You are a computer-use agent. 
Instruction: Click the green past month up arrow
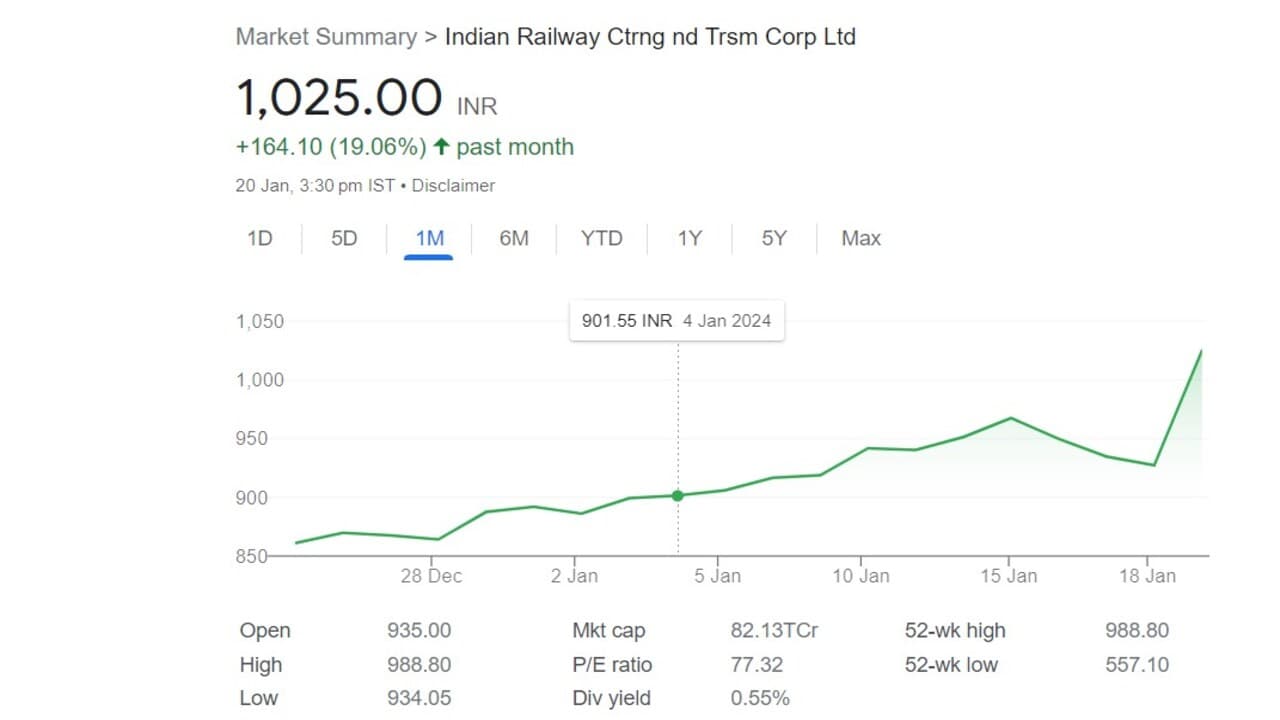pos(441,147)
